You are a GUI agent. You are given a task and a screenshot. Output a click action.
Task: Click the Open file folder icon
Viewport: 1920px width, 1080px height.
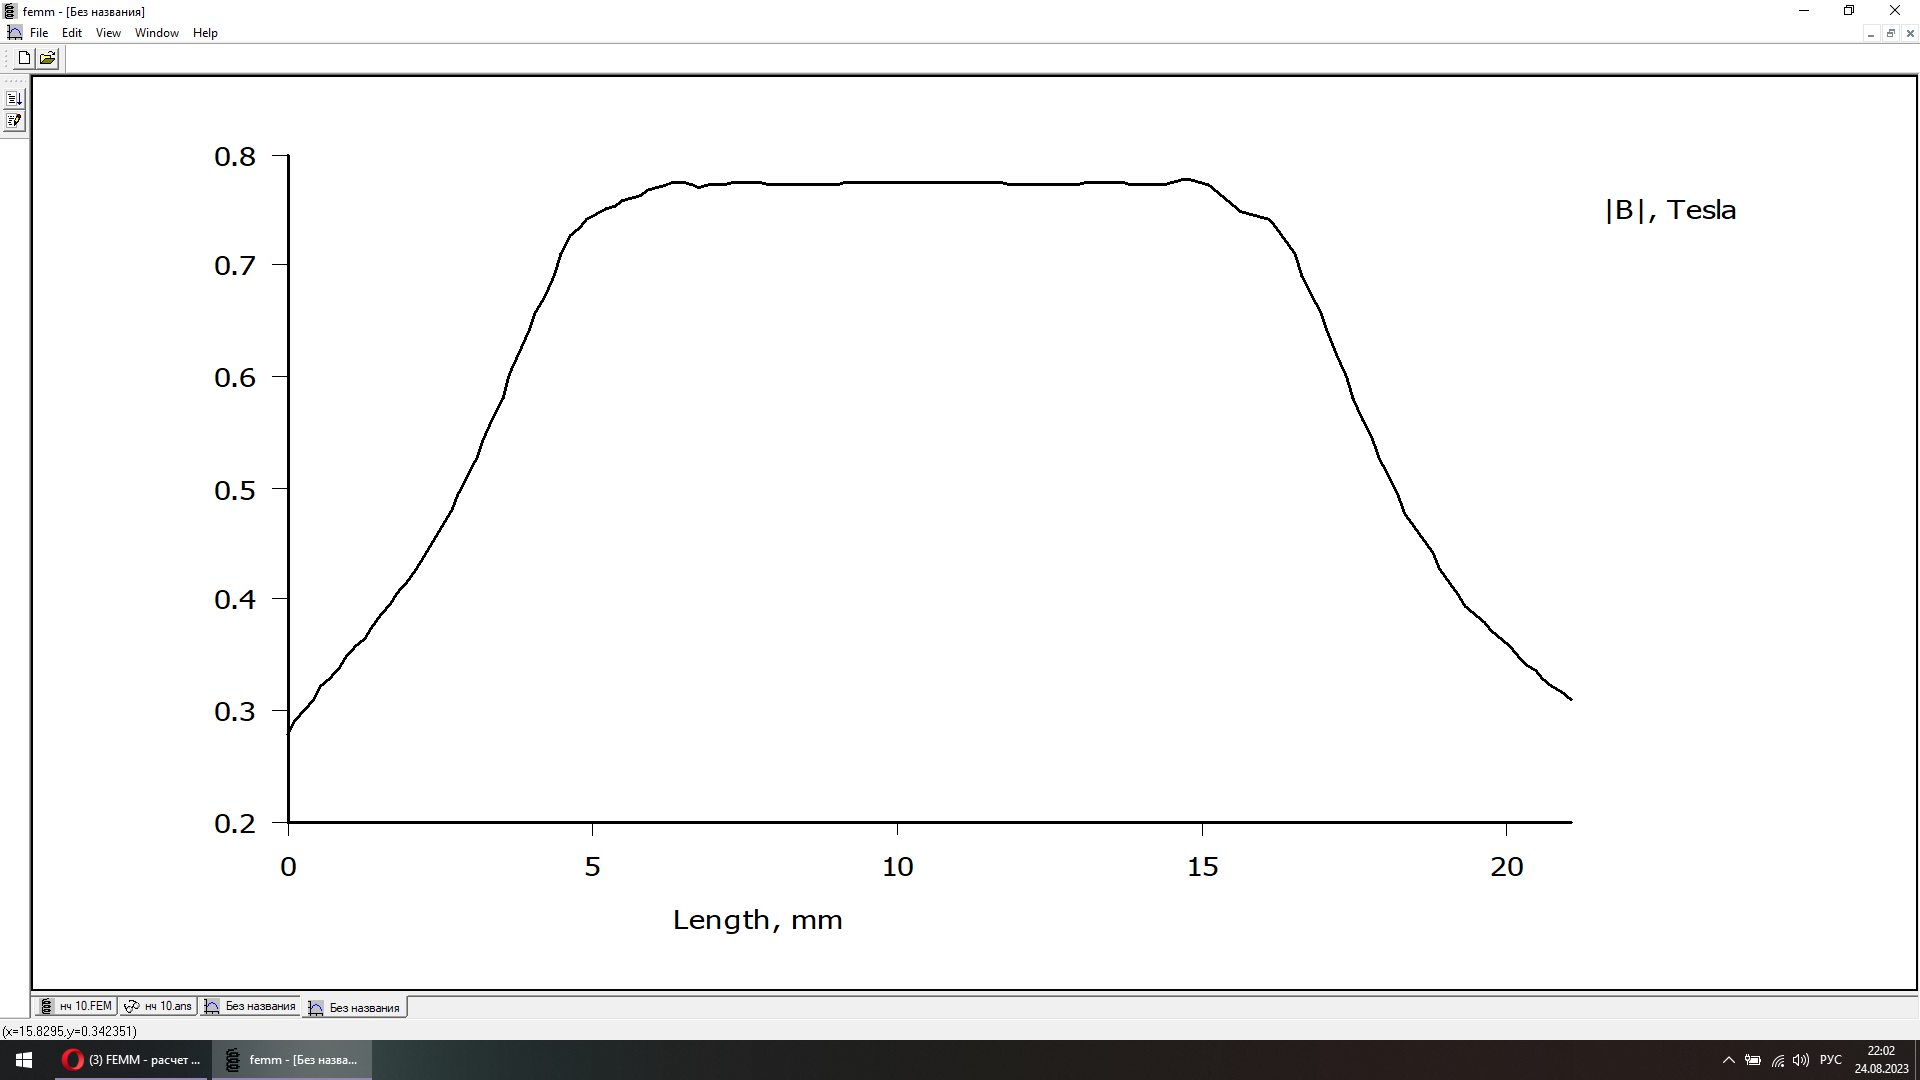point(47,58)
